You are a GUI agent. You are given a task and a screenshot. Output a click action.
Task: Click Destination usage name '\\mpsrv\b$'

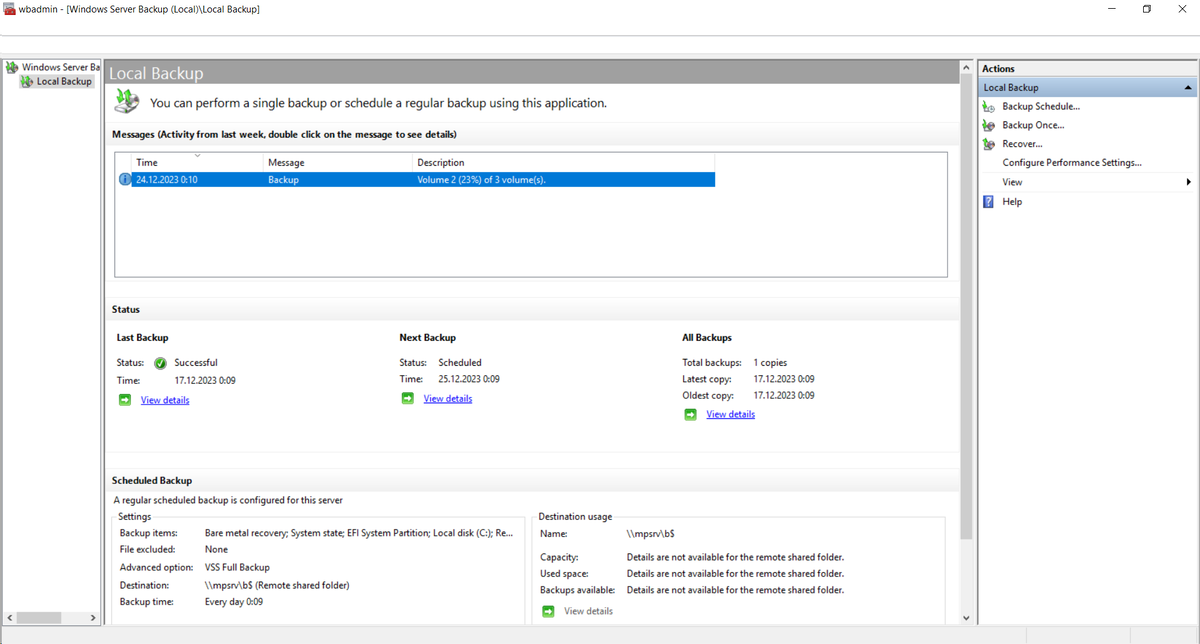pyautogui.click(x=650, y=534)
